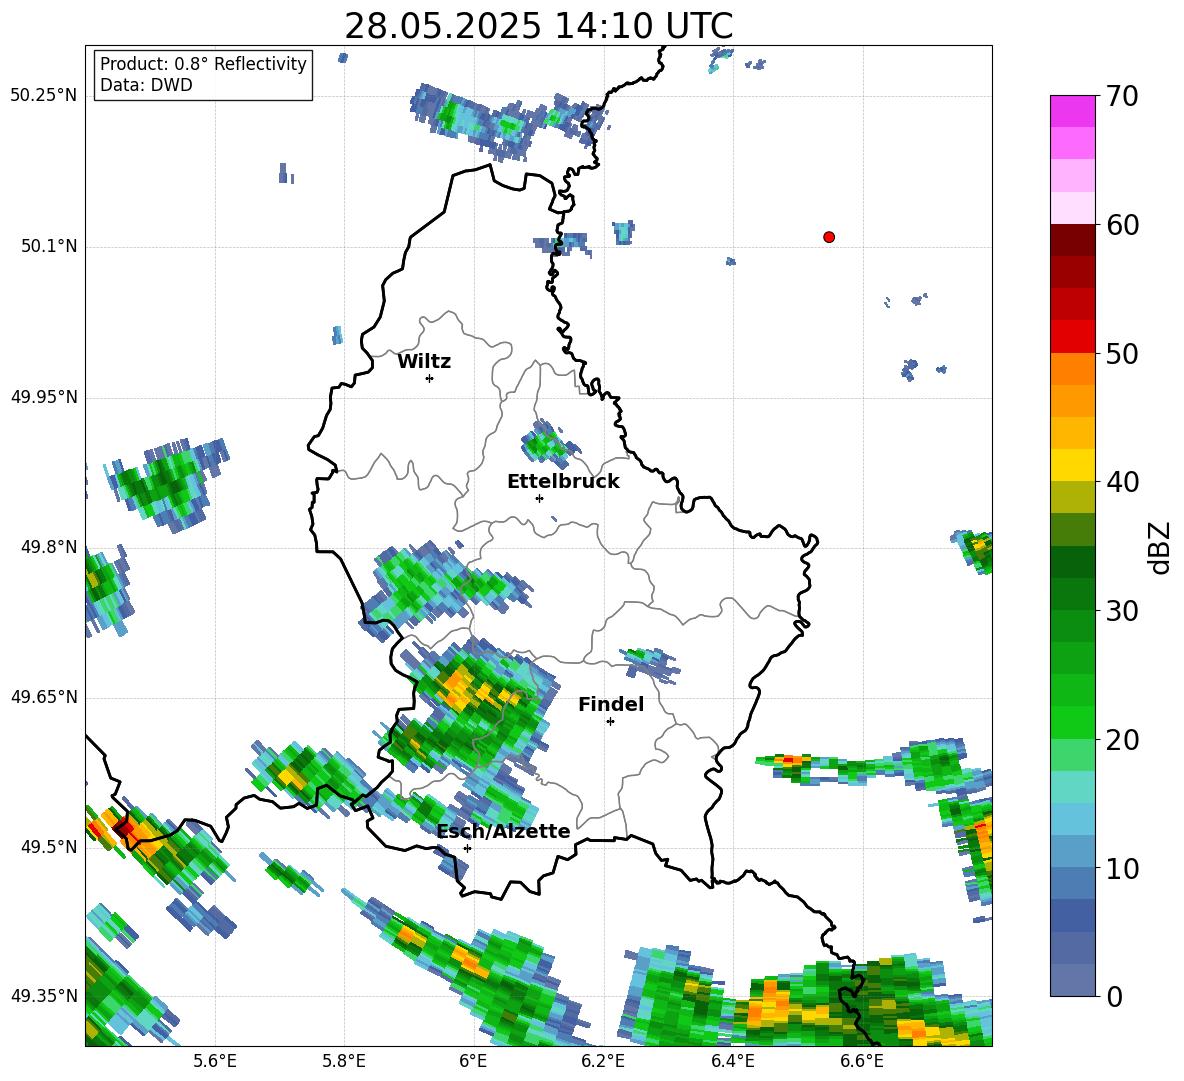1184x1081 pixels.
Task: Click the magenta top band of colorbar
Action: point(1072,111)
